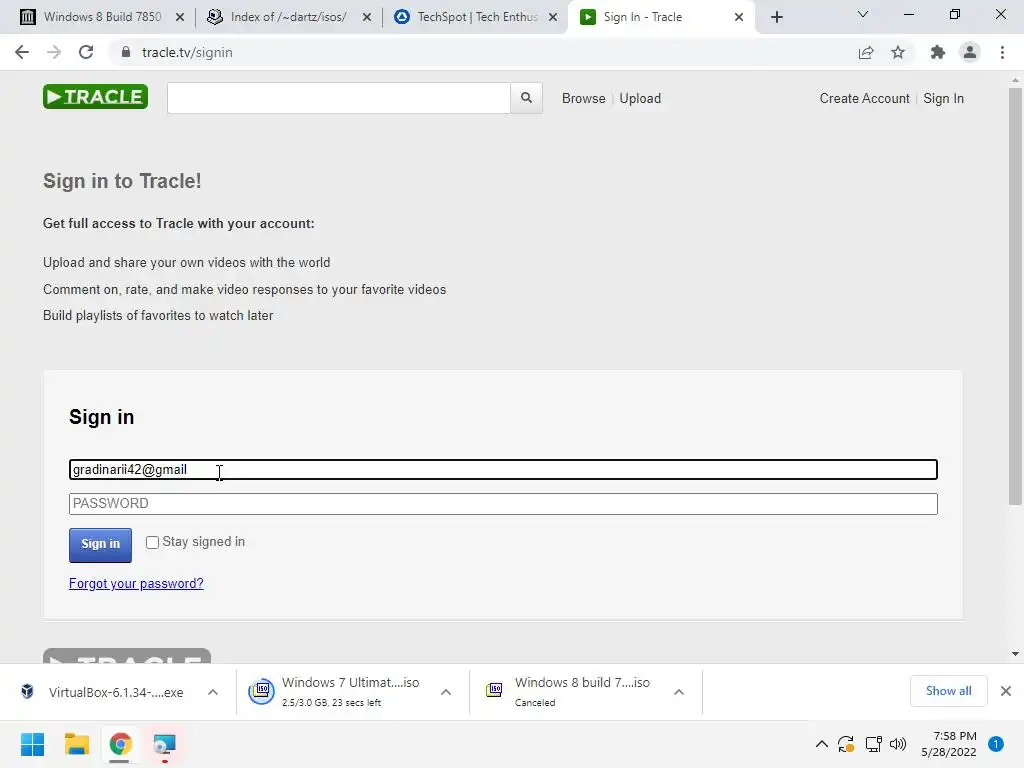Click the share page icon in address bar
Screen dimensions: 1024x768
point(866,52)
